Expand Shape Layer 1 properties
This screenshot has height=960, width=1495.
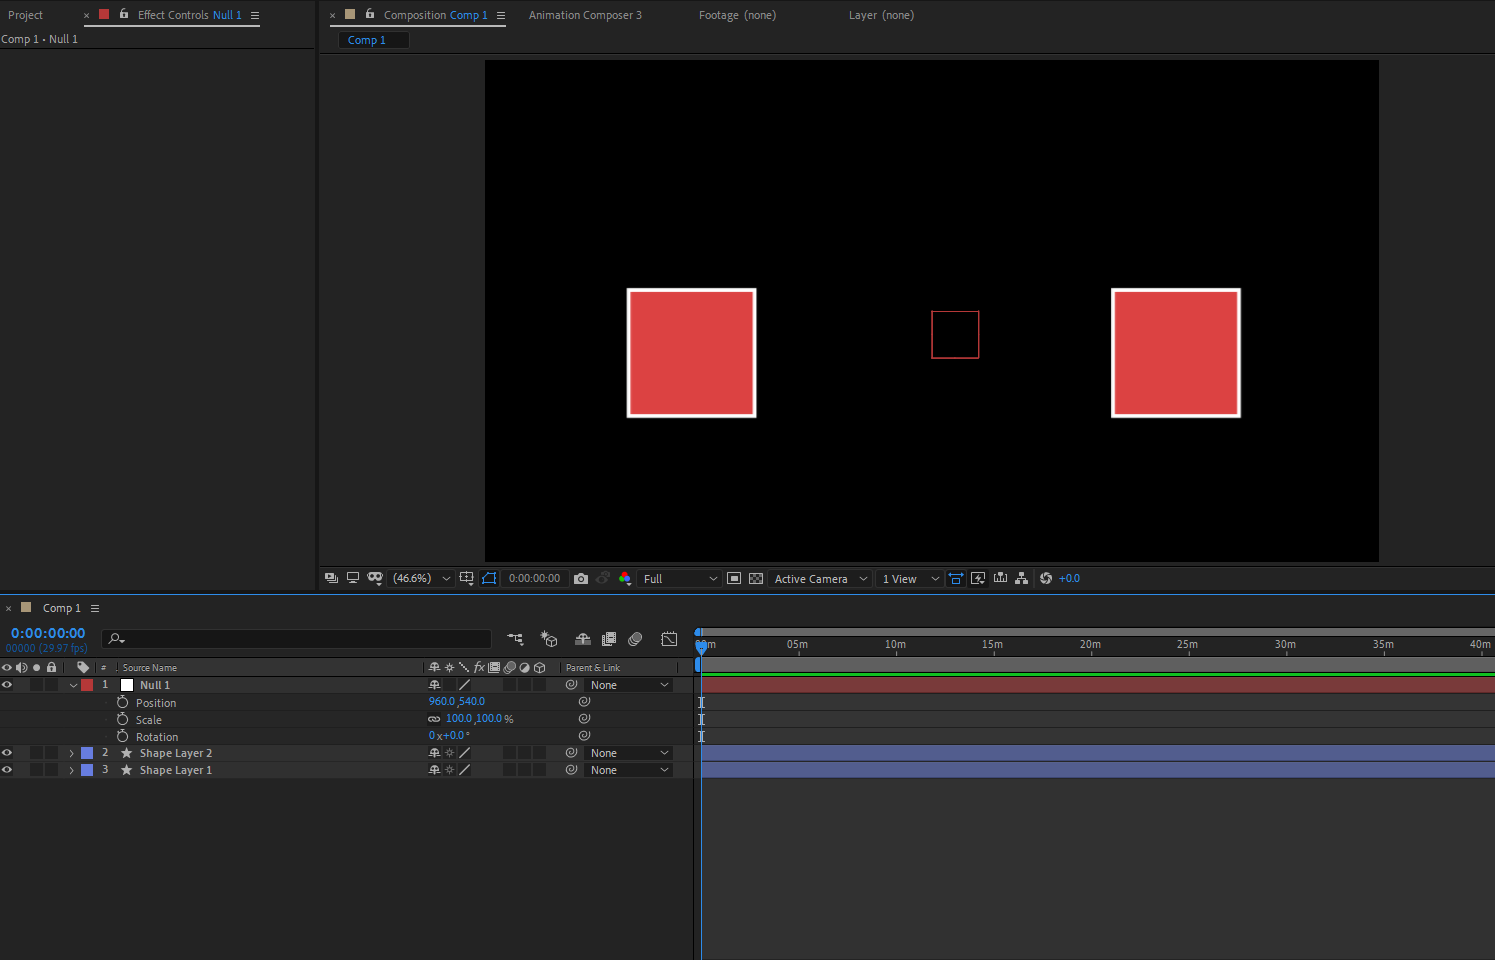(x=71, y=770)
